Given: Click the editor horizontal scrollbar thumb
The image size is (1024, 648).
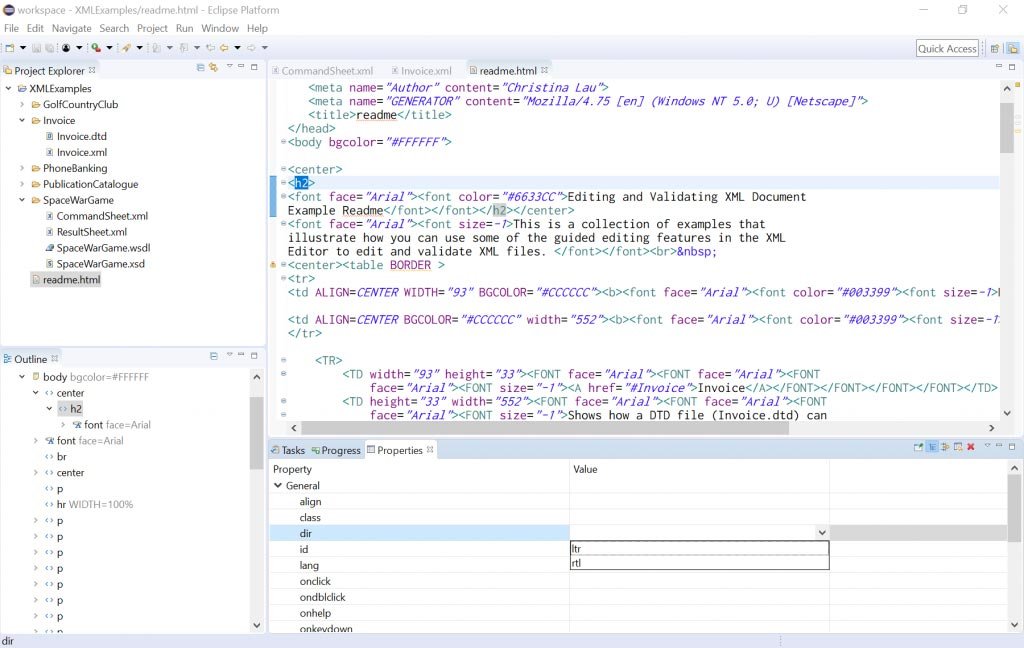Looking at the screenshot, I should click(x=545, y=428).
